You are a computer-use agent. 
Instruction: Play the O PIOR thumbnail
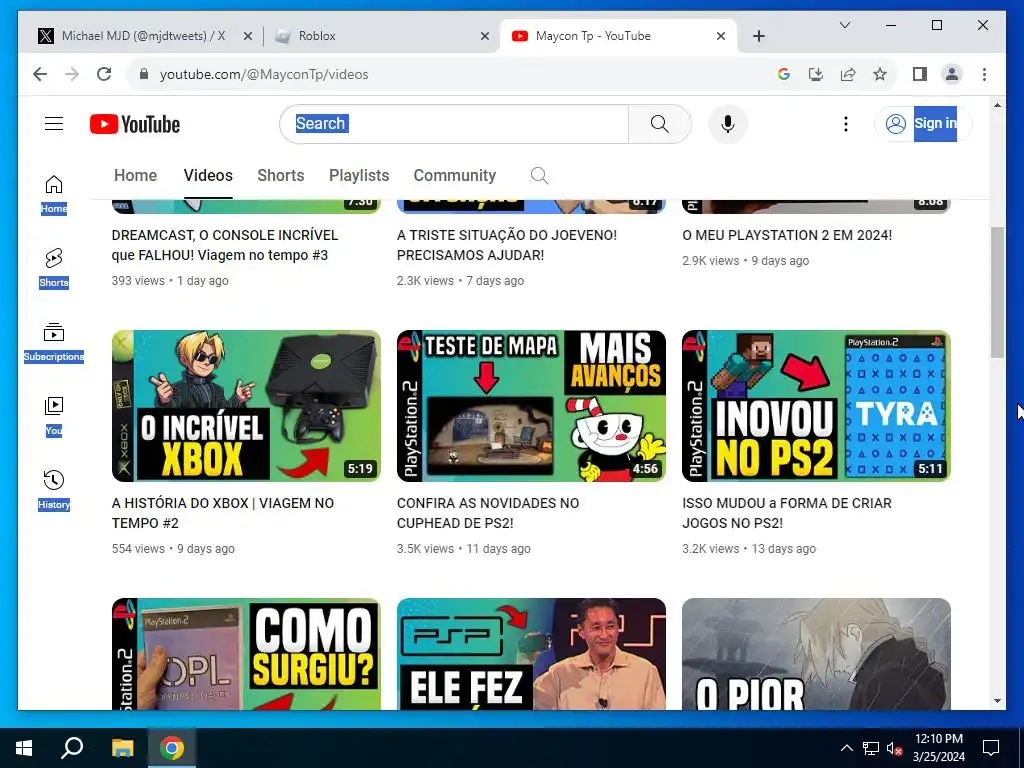tap(816, 654)
